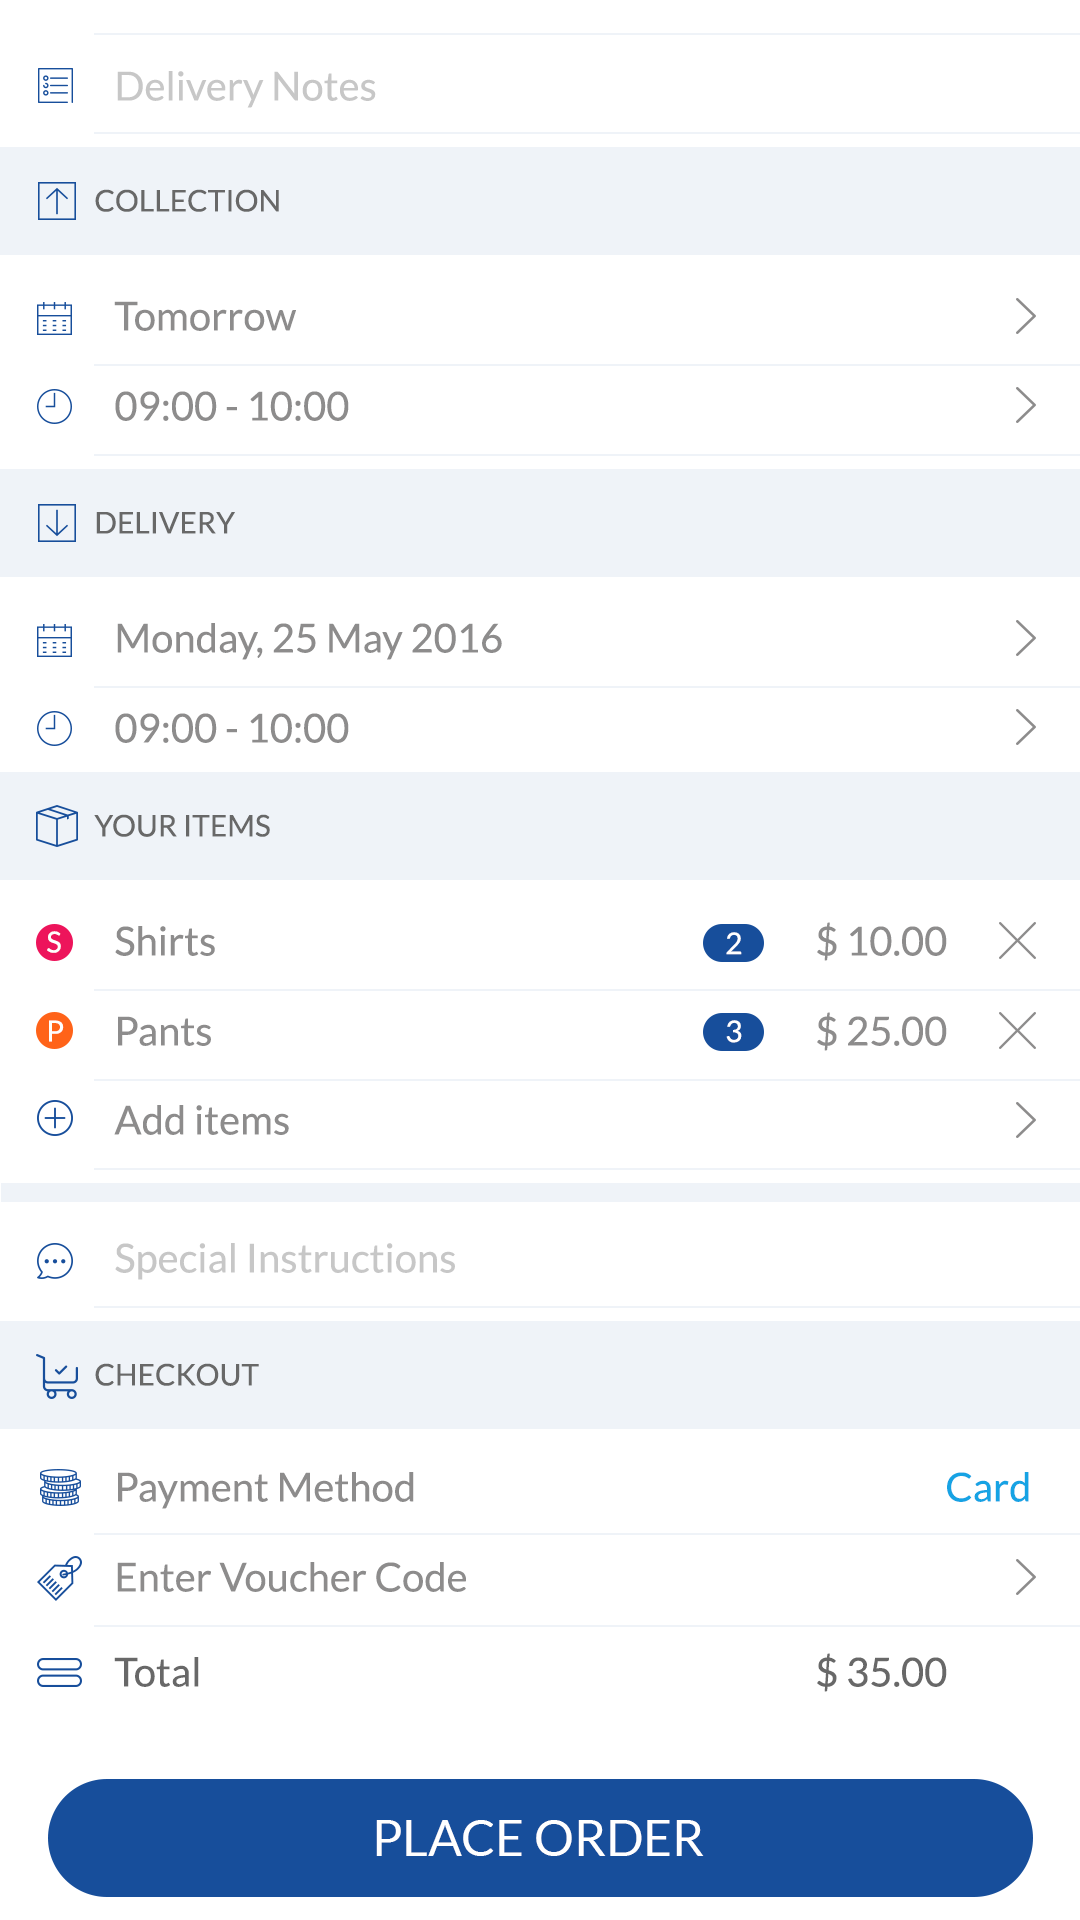
Task: Remove Shirts from the order
Action: (1017, 941)
